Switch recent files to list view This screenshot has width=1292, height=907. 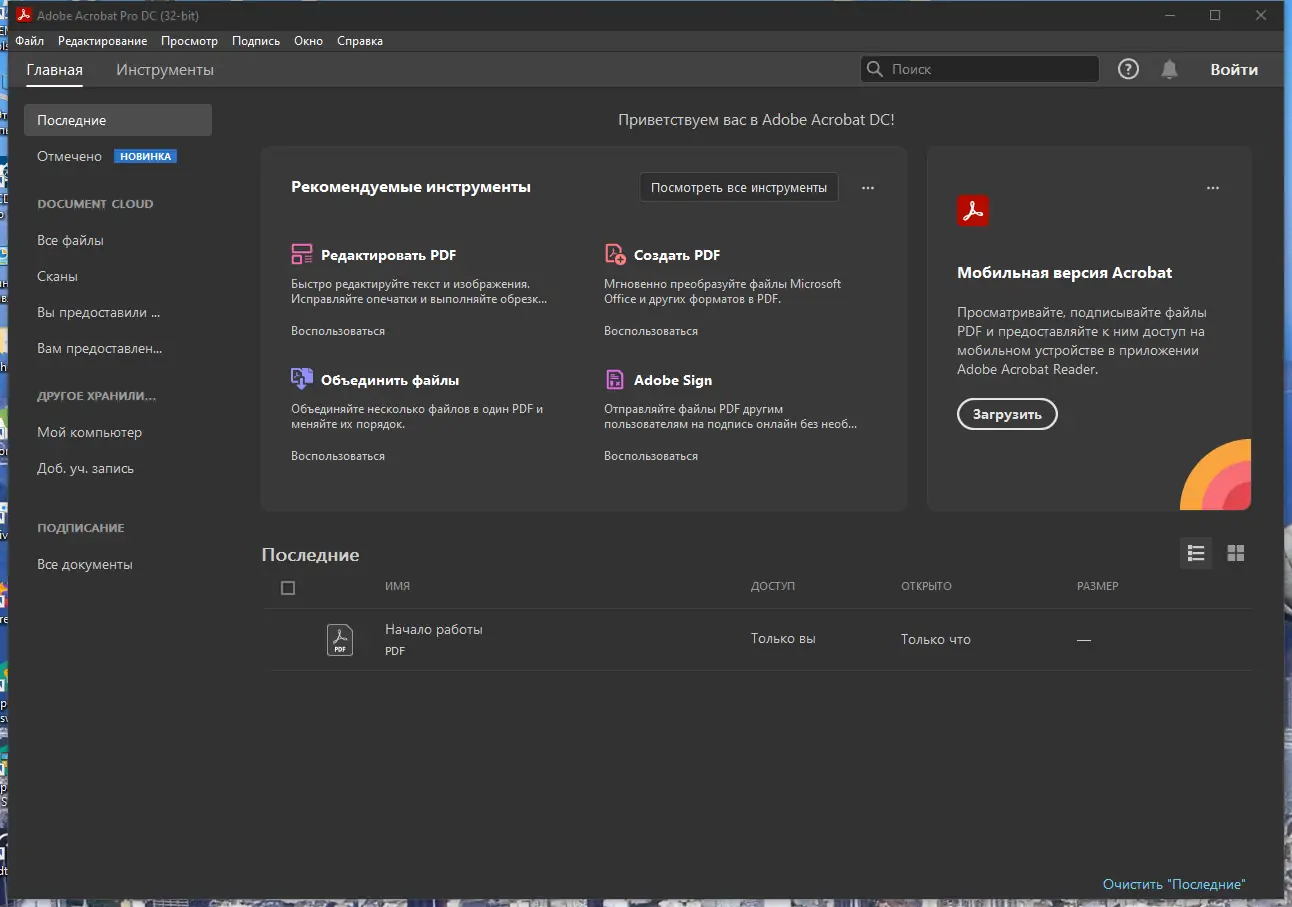coord(1196,553)
